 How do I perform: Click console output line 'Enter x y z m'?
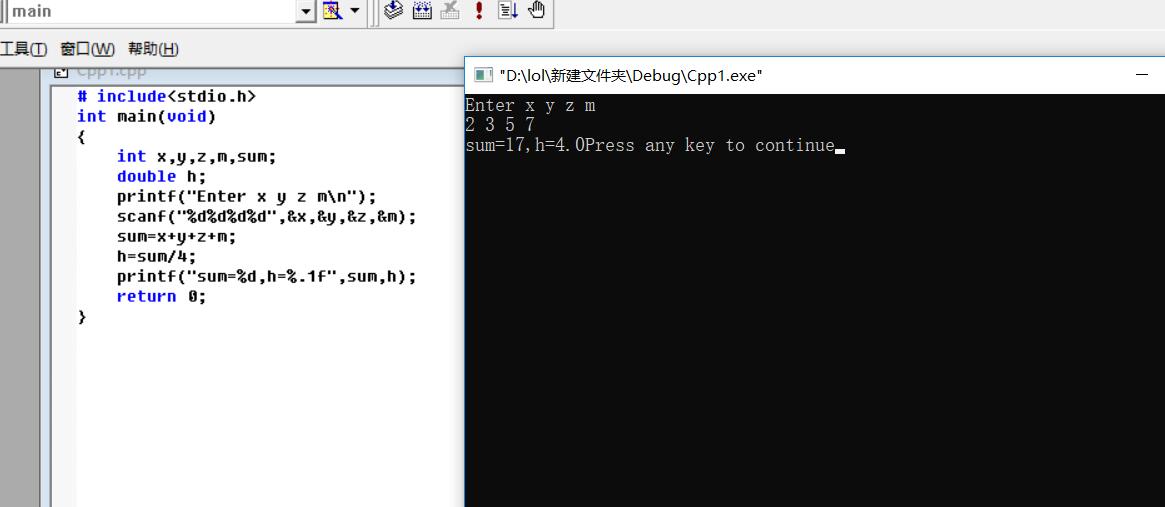pos(530,106)
